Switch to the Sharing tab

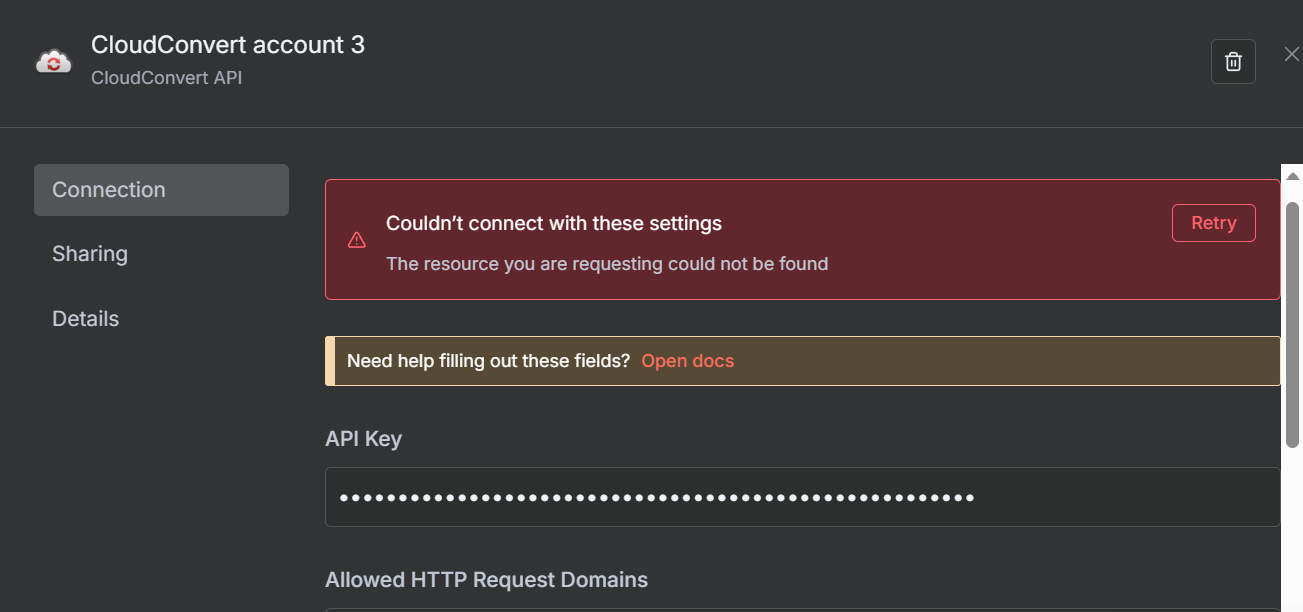pyautogui.click(x=90, y=254)
